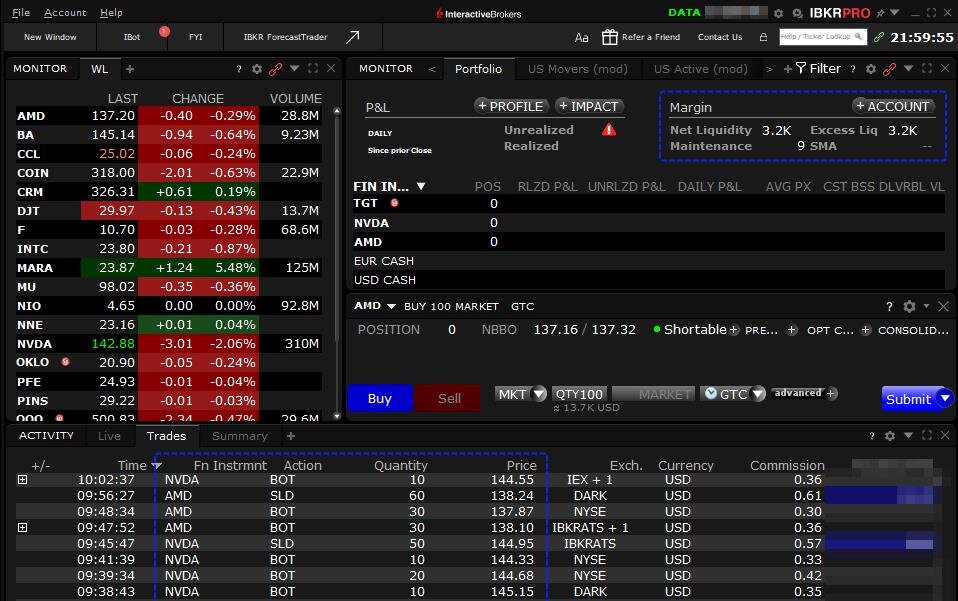Click the watchlist scrollbar down arrow
Viewport: 958px width, 601px height.
(337, 416)
